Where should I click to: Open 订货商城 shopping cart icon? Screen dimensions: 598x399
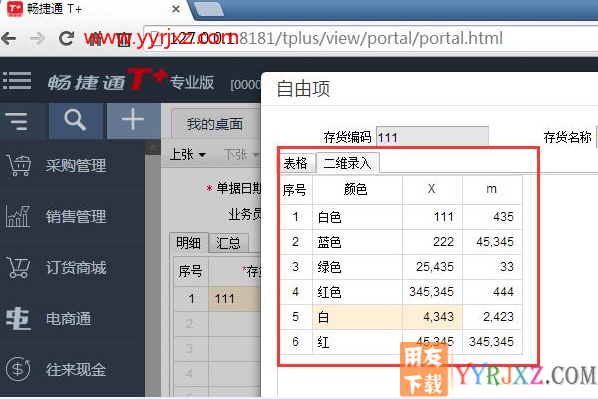[18, 267]
